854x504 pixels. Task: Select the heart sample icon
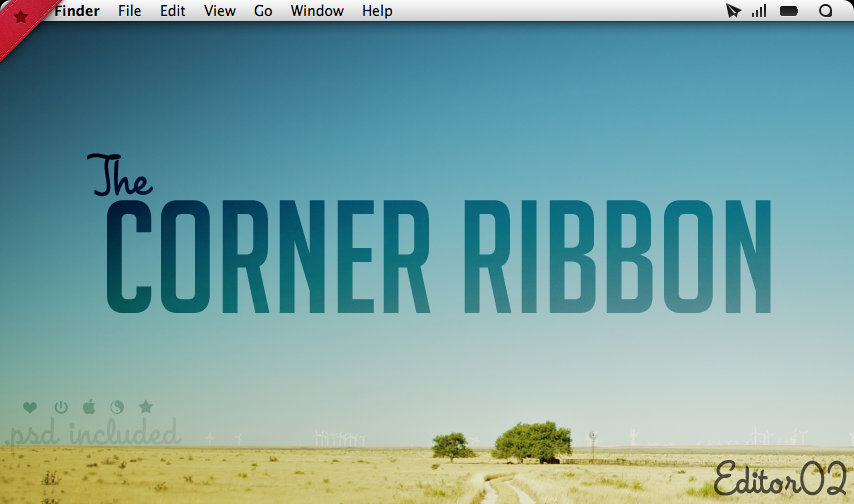[30, 407]
